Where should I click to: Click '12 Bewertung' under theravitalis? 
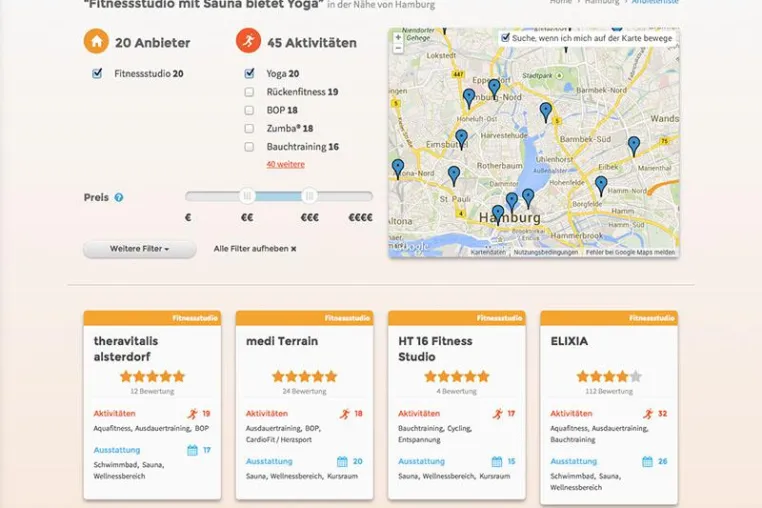click(152, 391)
